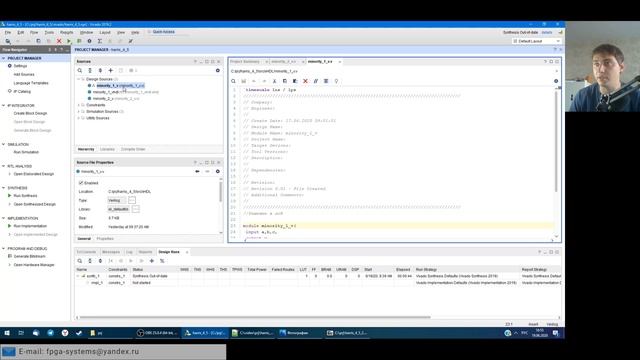Click the lightbulb icon in editor toolbar
Viewport: 640px width, 360px height.
336,81
